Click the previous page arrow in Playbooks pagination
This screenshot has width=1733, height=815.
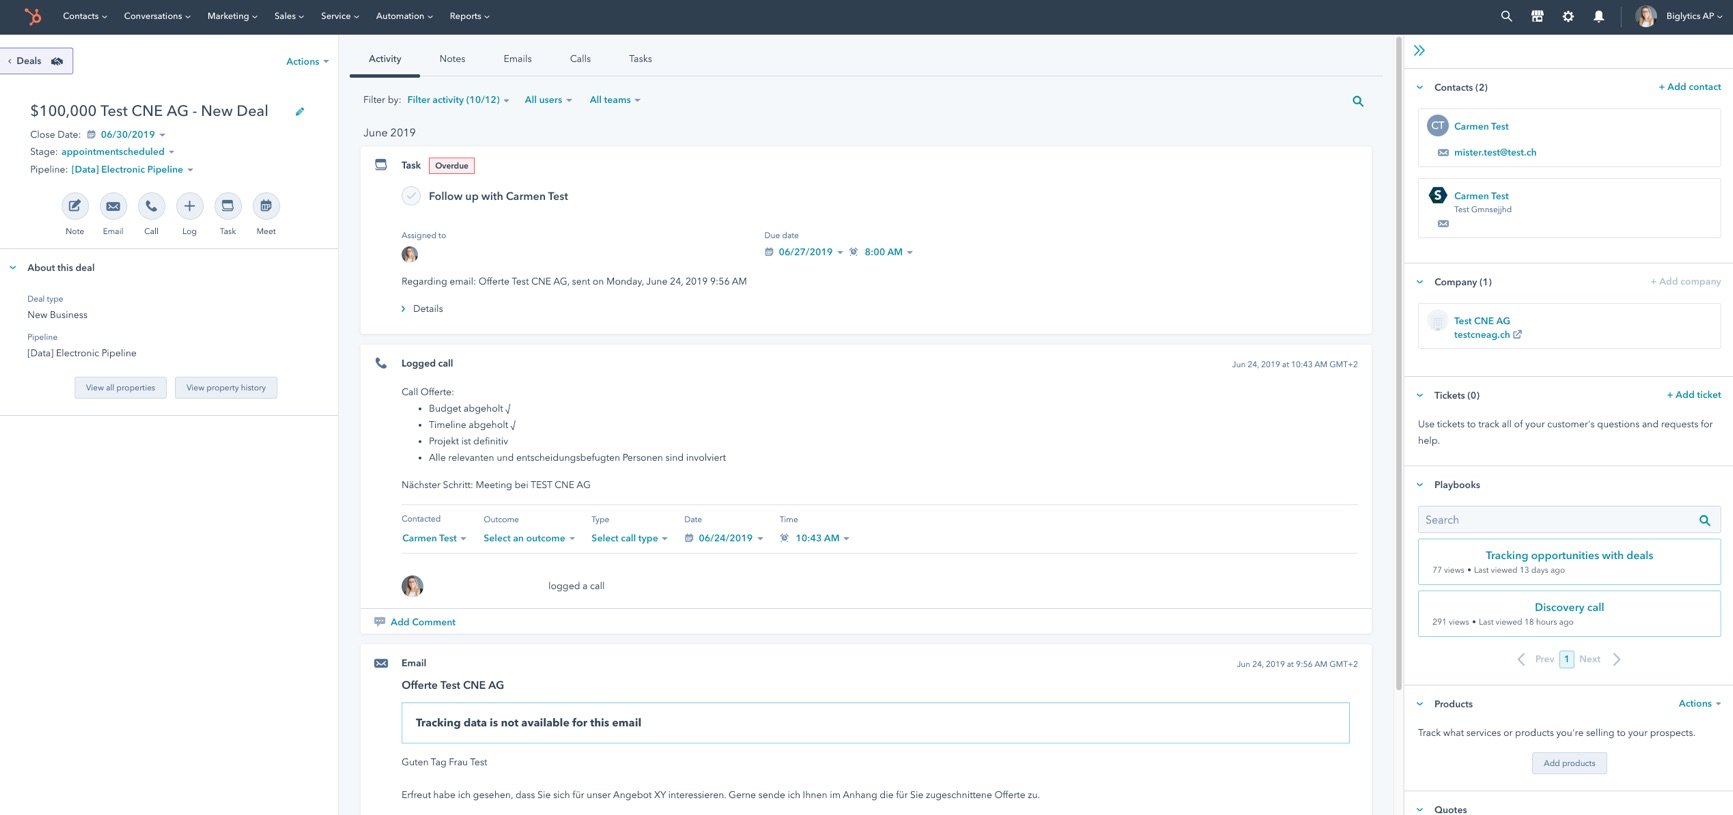tap(1521, 659)
